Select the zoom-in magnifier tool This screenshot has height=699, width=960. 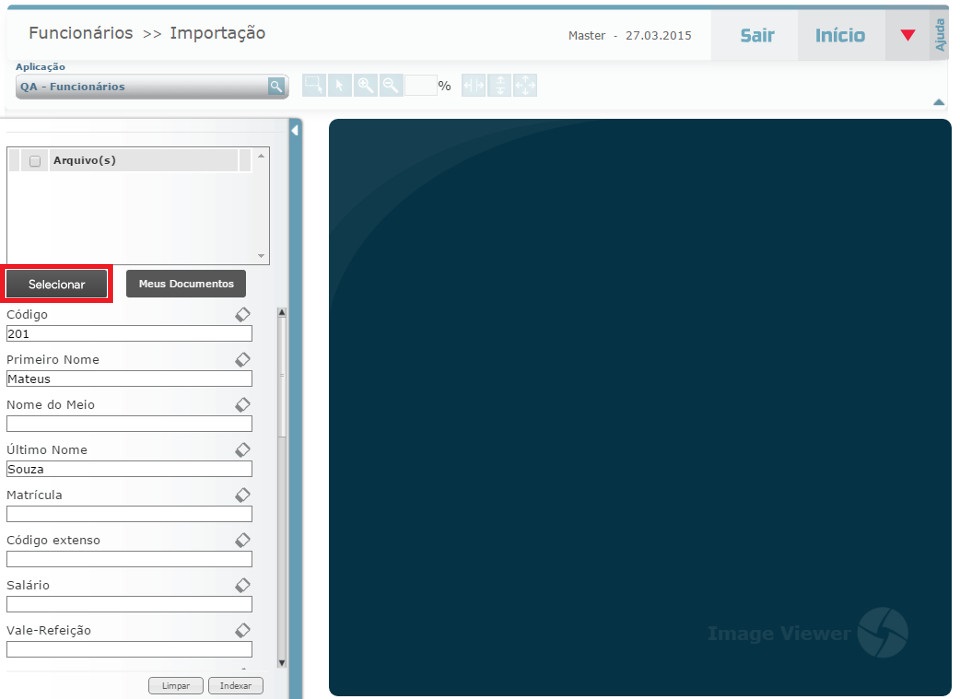point(365,86)
